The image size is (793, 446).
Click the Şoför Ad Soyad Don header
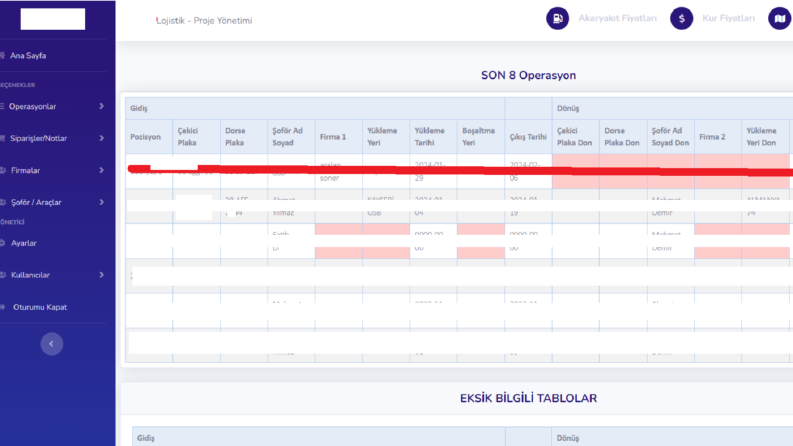670,137
